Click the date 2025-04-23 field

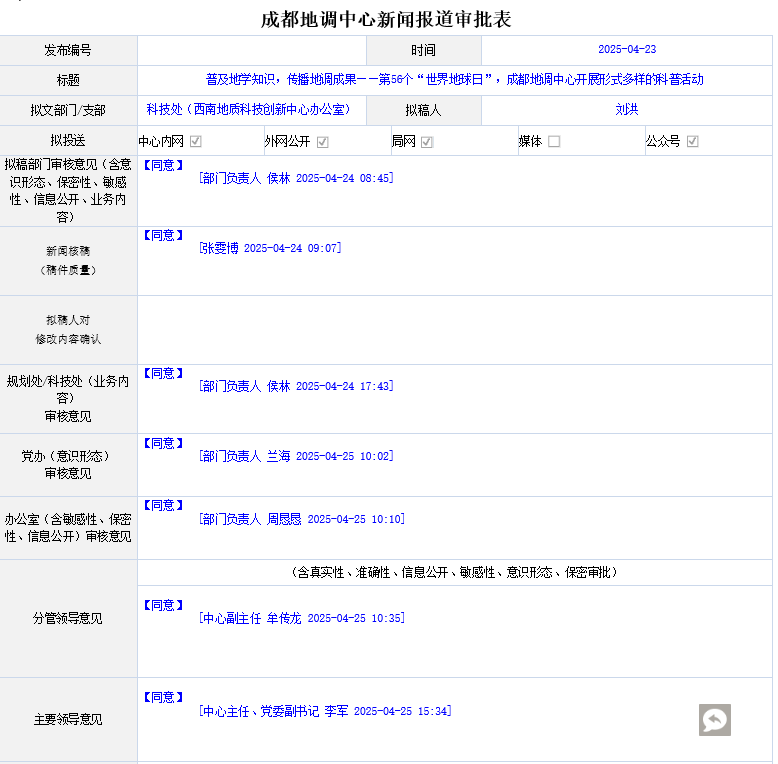point(627,50)
